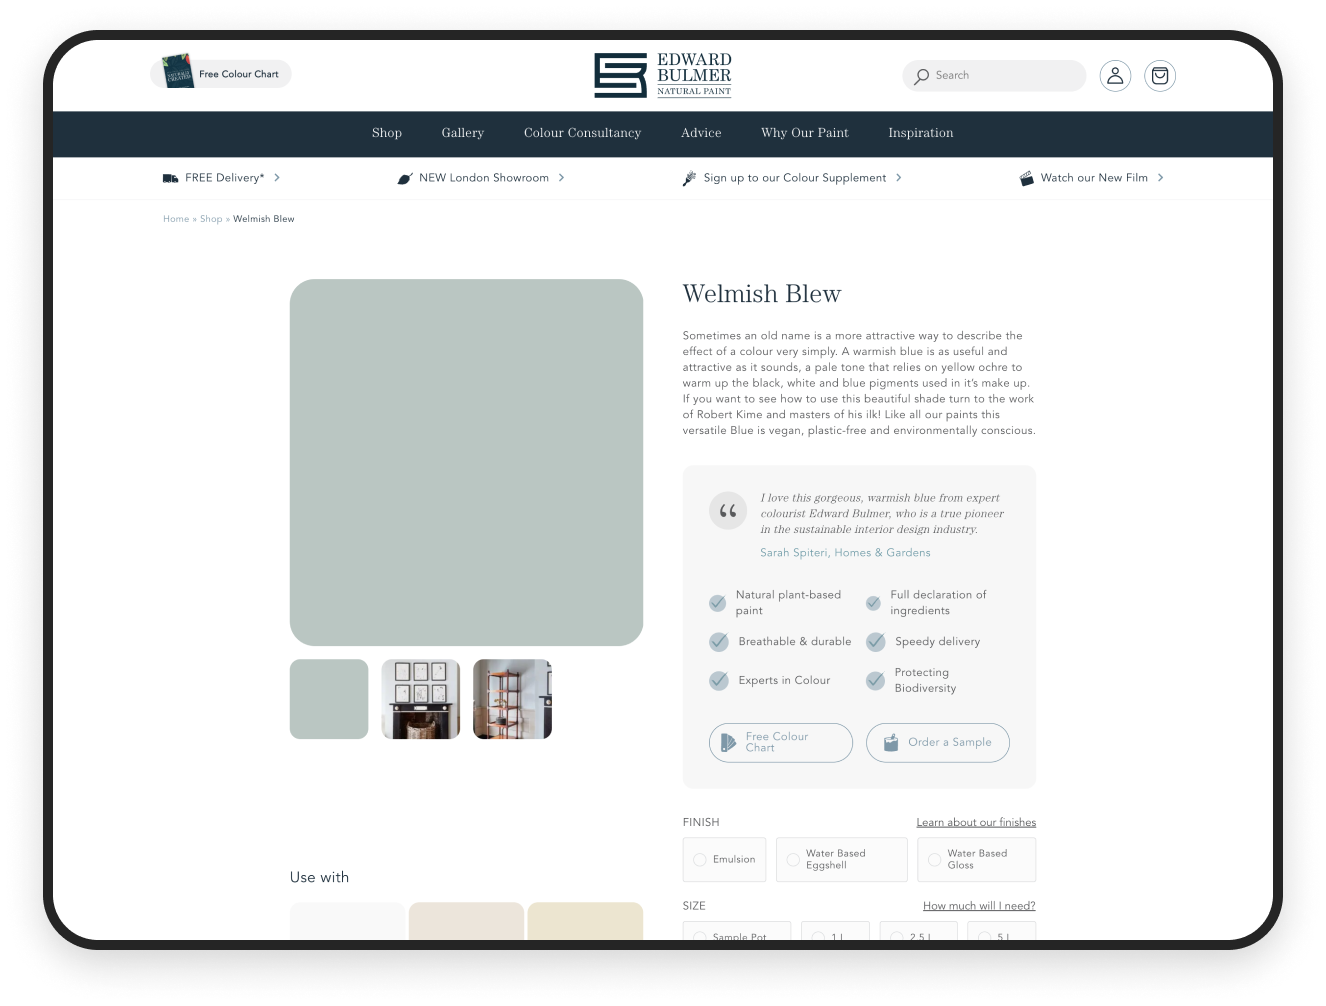This screenshot has height=1006, width=1326.
Task: Select the white Use with swatch
Action: (347, 921)
